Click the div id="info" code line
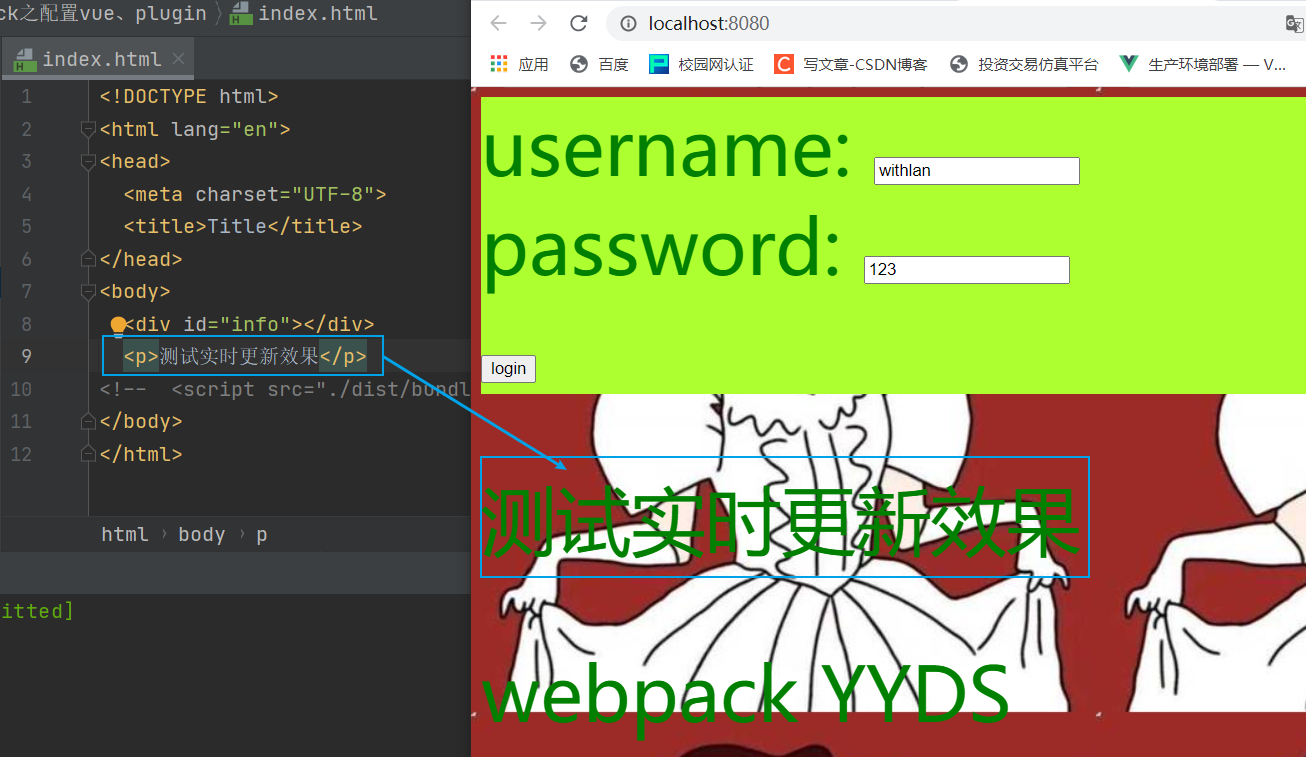This screenshot has width=1306, height=757. (249, 324)
